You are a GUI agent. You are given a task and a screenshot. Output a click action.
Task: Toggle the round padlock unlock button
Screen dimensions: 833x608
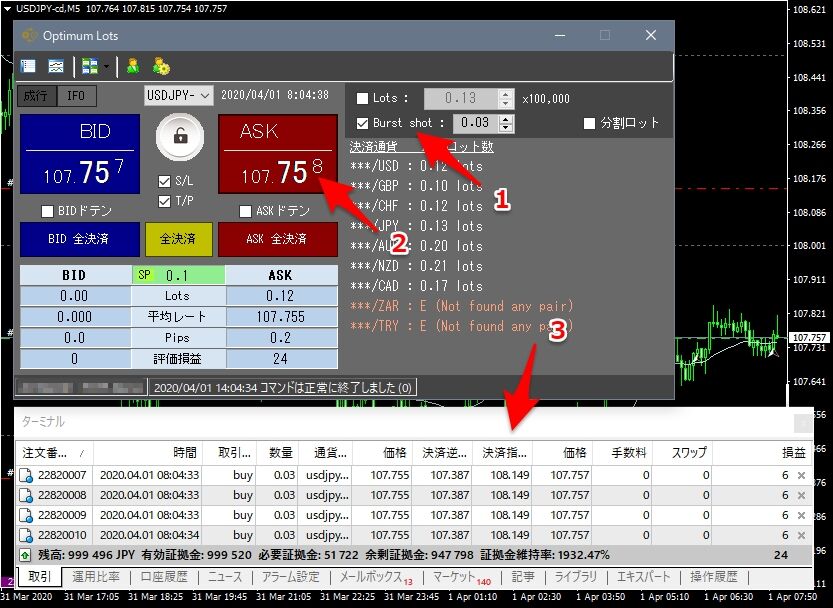180,137
